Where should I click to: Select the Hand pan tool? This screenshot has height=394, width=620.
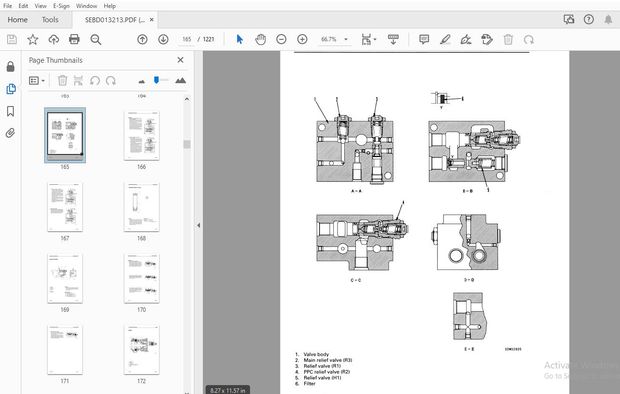click(x=260, y=39)
